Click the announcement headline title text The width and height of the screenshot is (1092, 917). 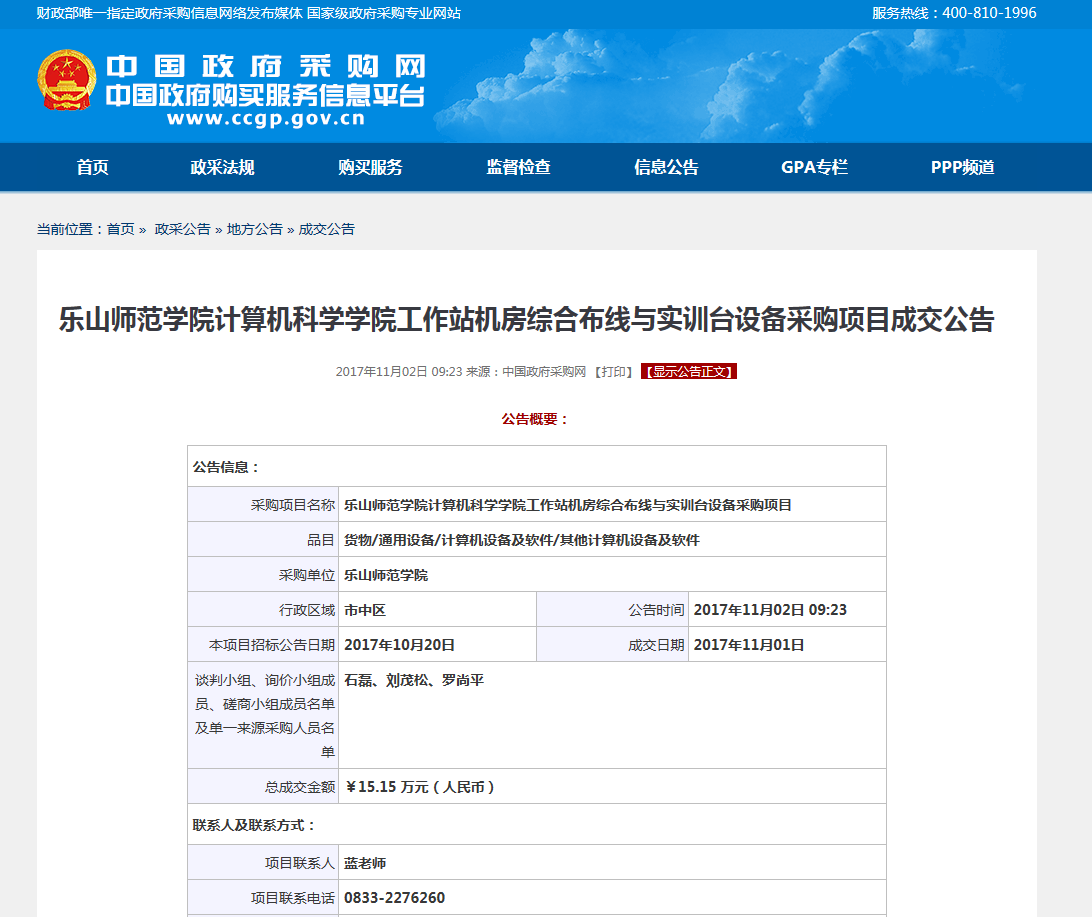(526, 320)
